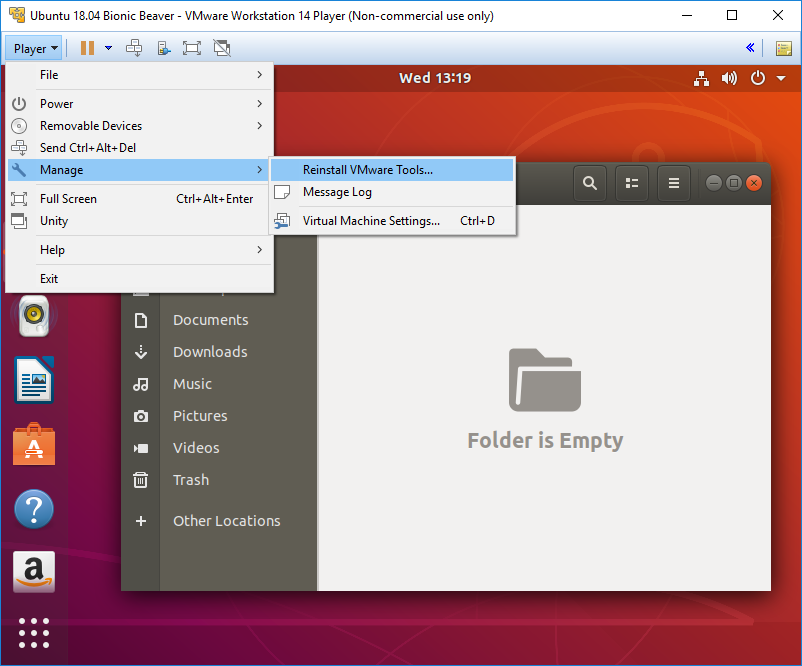The width and height of the screenshot is (802, 666).
Task: Open the Ubuntu system menu arrow
Action: point(781,78)
